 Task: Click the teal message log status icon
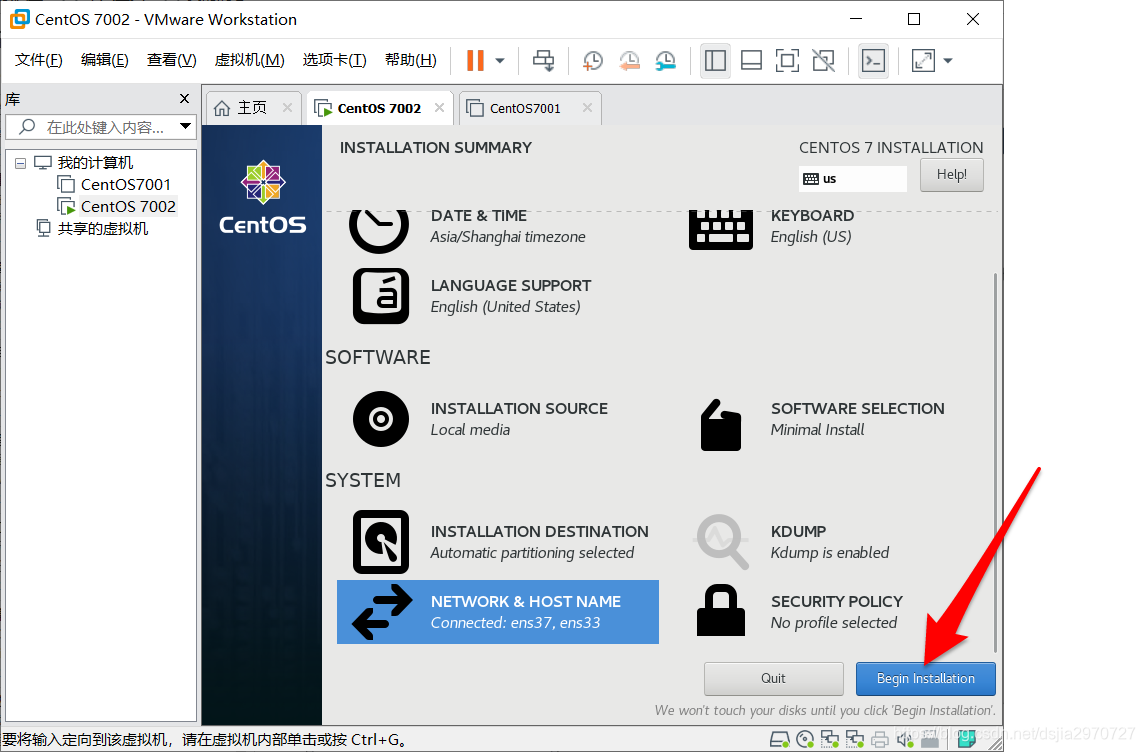coord(966,740)
